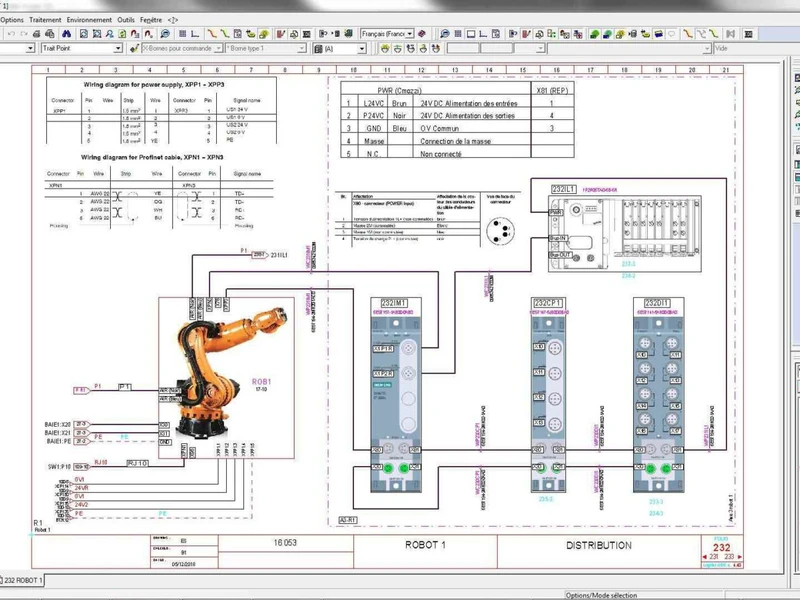
Task: Select the left green wire drawing tool
Action: 224,34
